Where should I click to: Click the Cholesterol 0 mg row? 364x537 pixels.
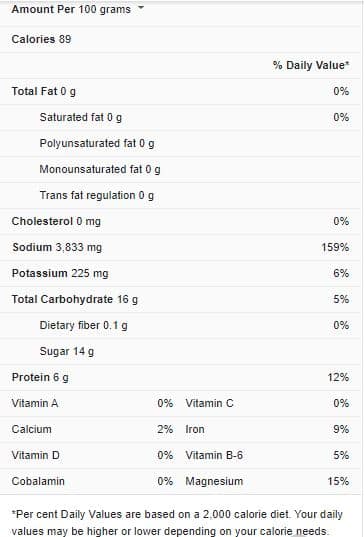click(180, 222)
